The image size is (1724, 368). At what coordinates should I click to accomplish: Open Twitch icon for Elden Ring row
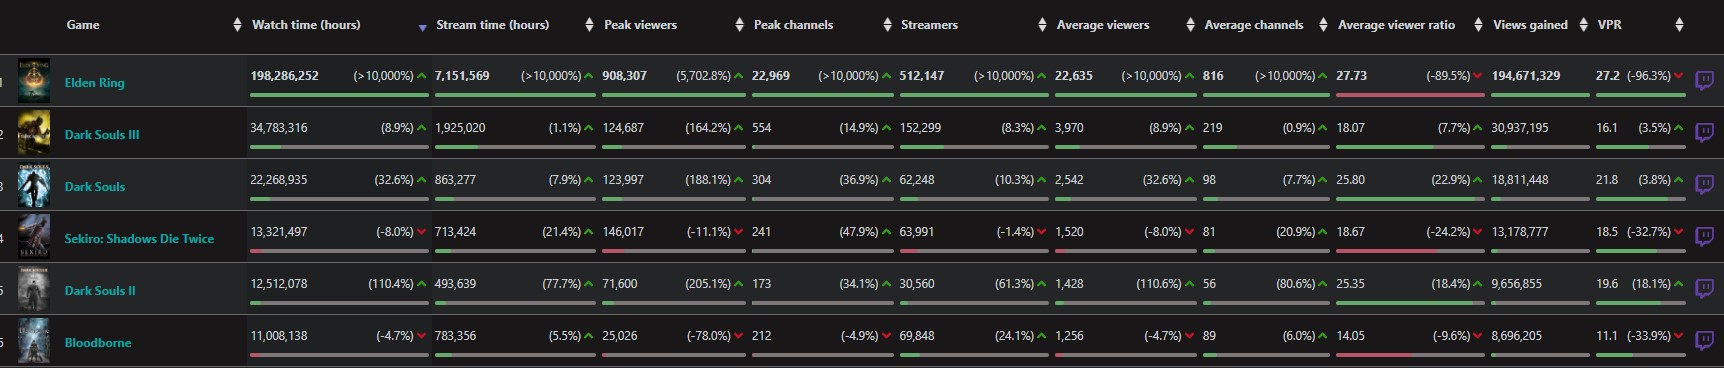[1704, 81]
